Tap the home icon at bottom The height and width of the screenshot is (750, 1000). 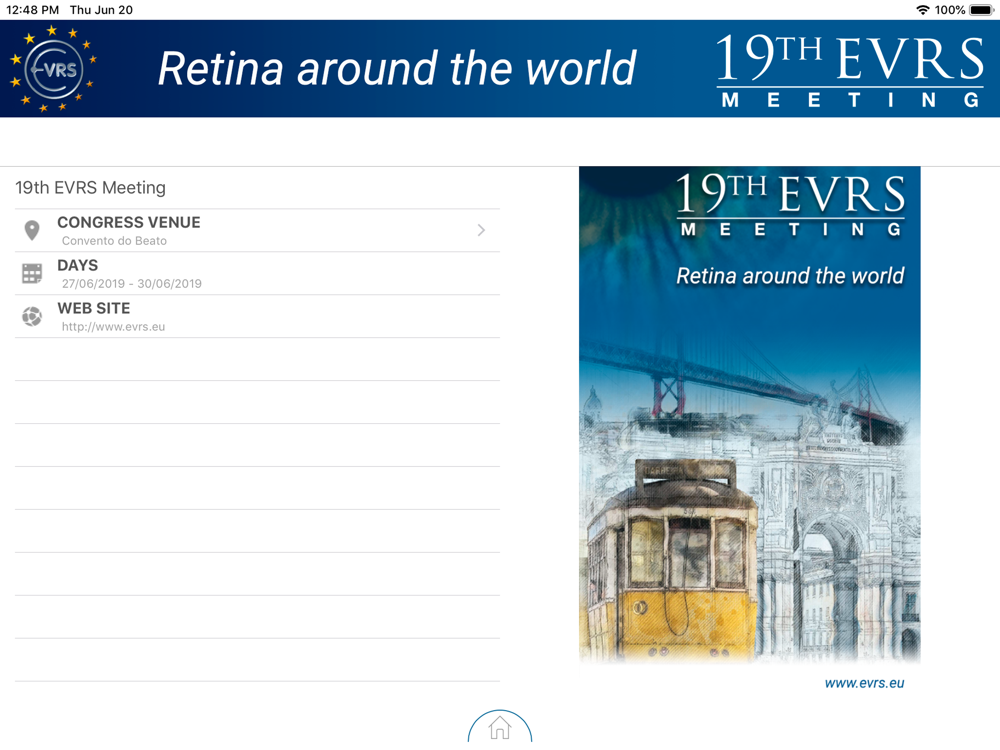500,728
